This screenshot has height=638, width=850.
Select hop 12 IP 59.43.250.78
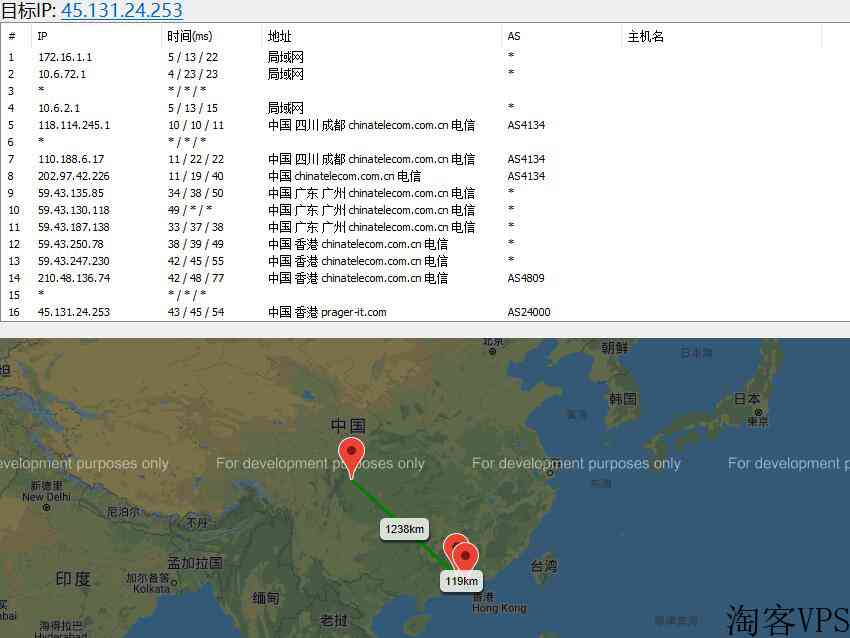point(70,244)
